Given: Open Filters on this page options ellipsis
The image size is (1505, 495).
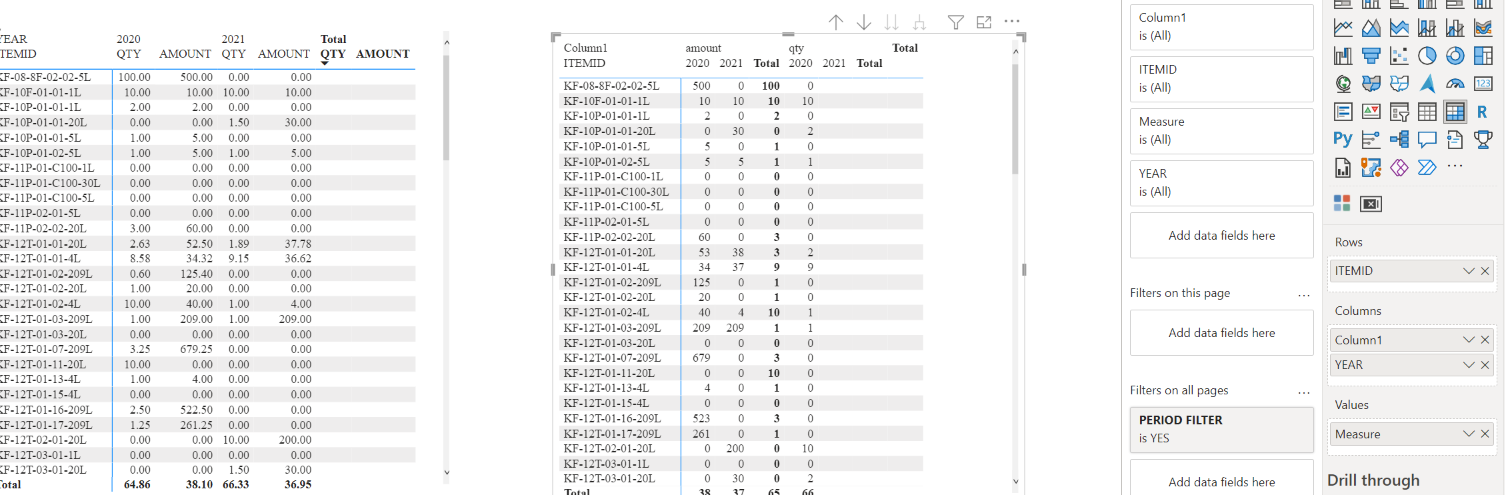Looking at the screenshot, I should click(x=1303, y=294).
